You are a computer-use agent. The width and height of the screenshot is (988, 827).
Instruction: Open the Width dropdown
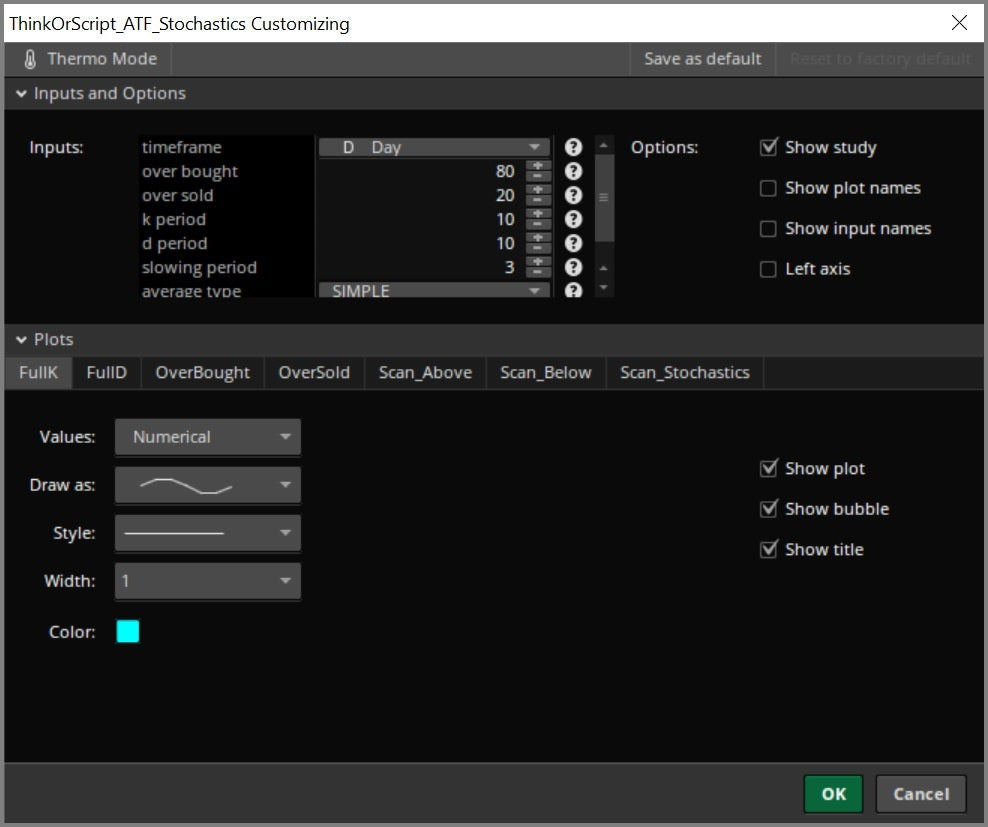pyautogui.click(x=208, y=581)
